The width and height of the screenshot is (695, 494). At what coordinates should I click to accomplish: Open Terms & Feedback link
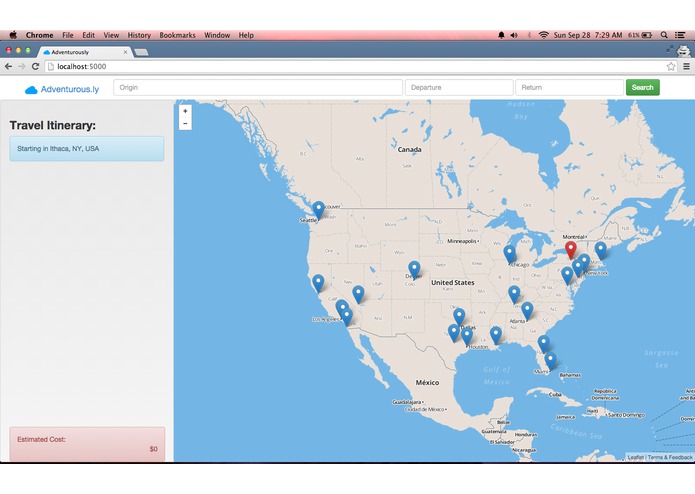click(x=670, y=457)
